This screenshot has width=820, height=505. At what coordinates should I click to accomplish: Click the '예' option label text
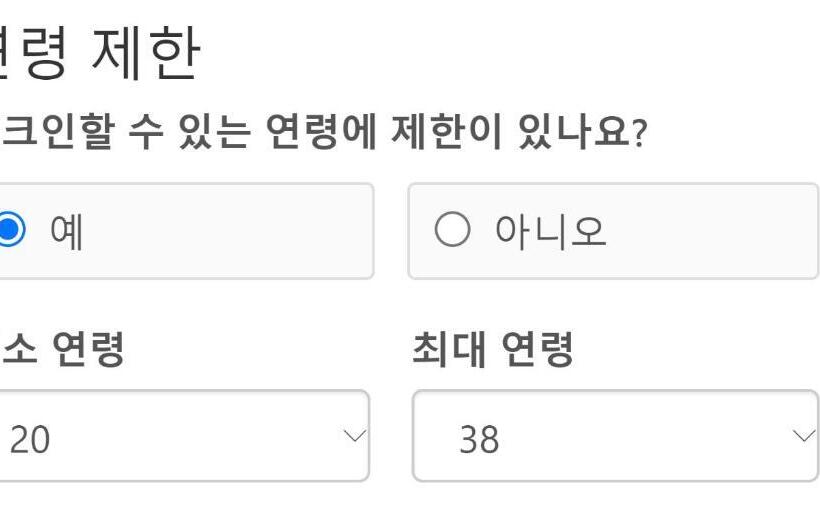click(x=67, y=231)
